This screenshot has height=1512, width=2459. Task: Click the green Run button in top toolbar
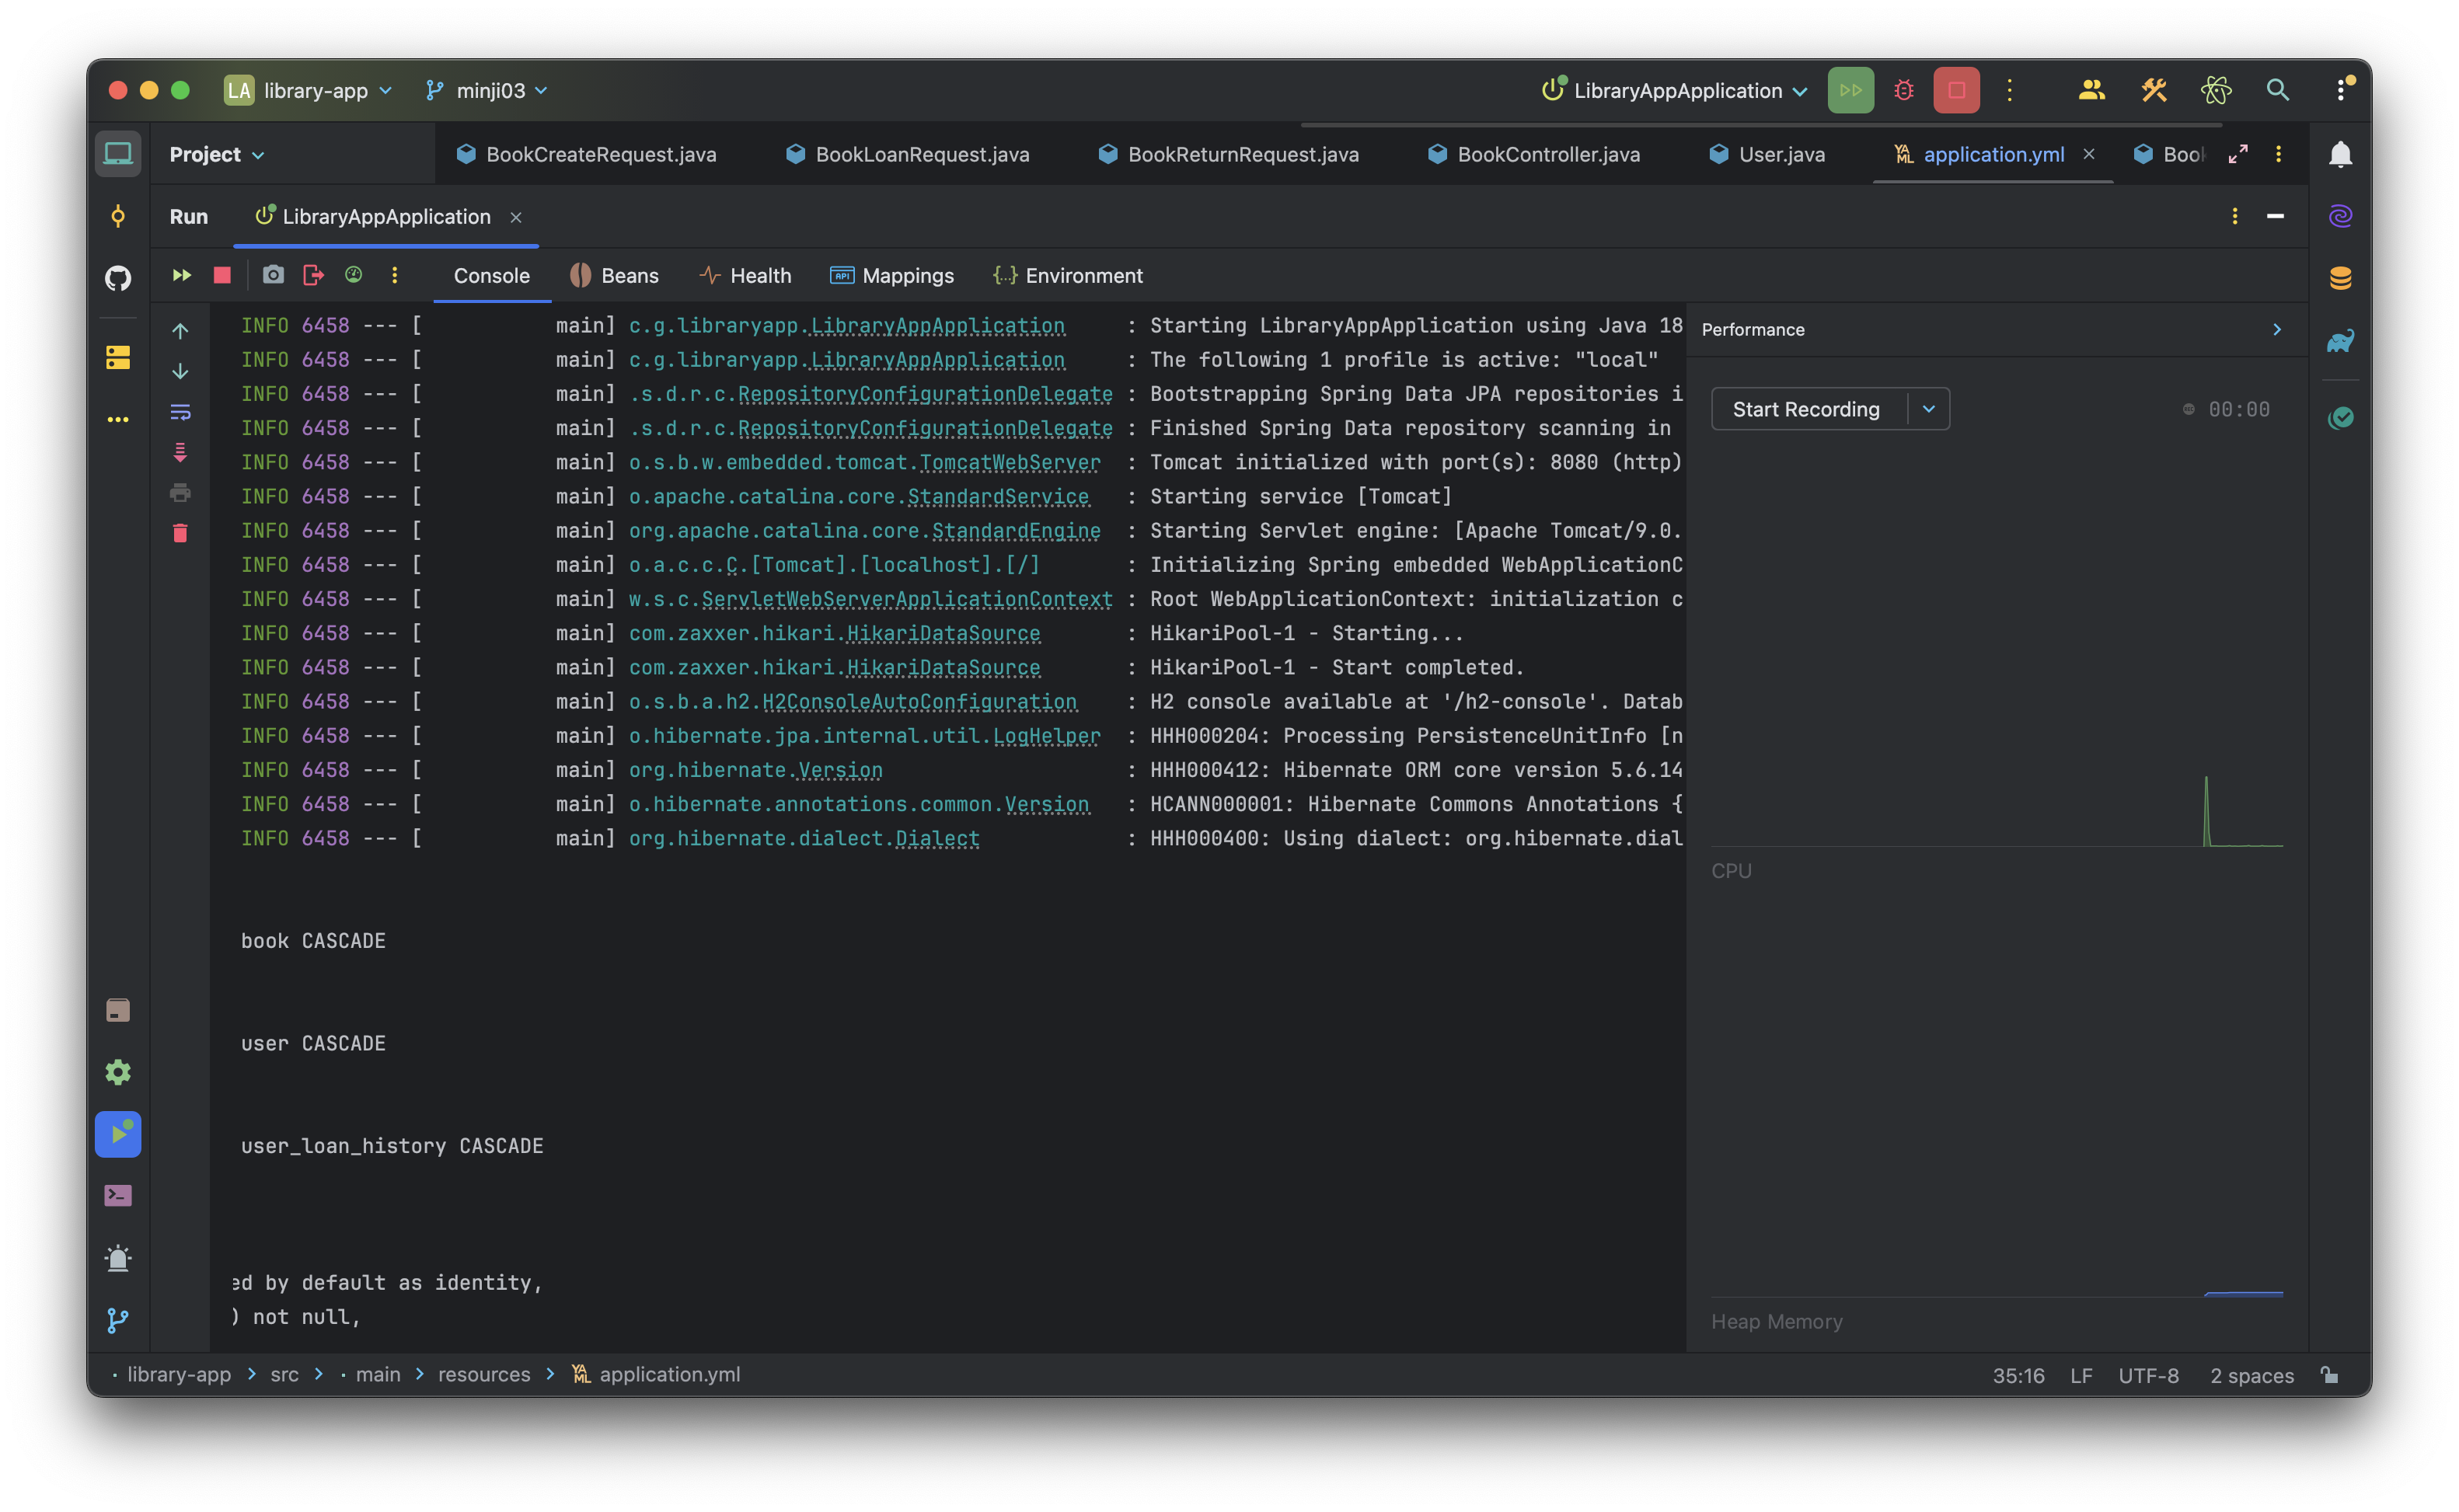tap(1850, 90)
